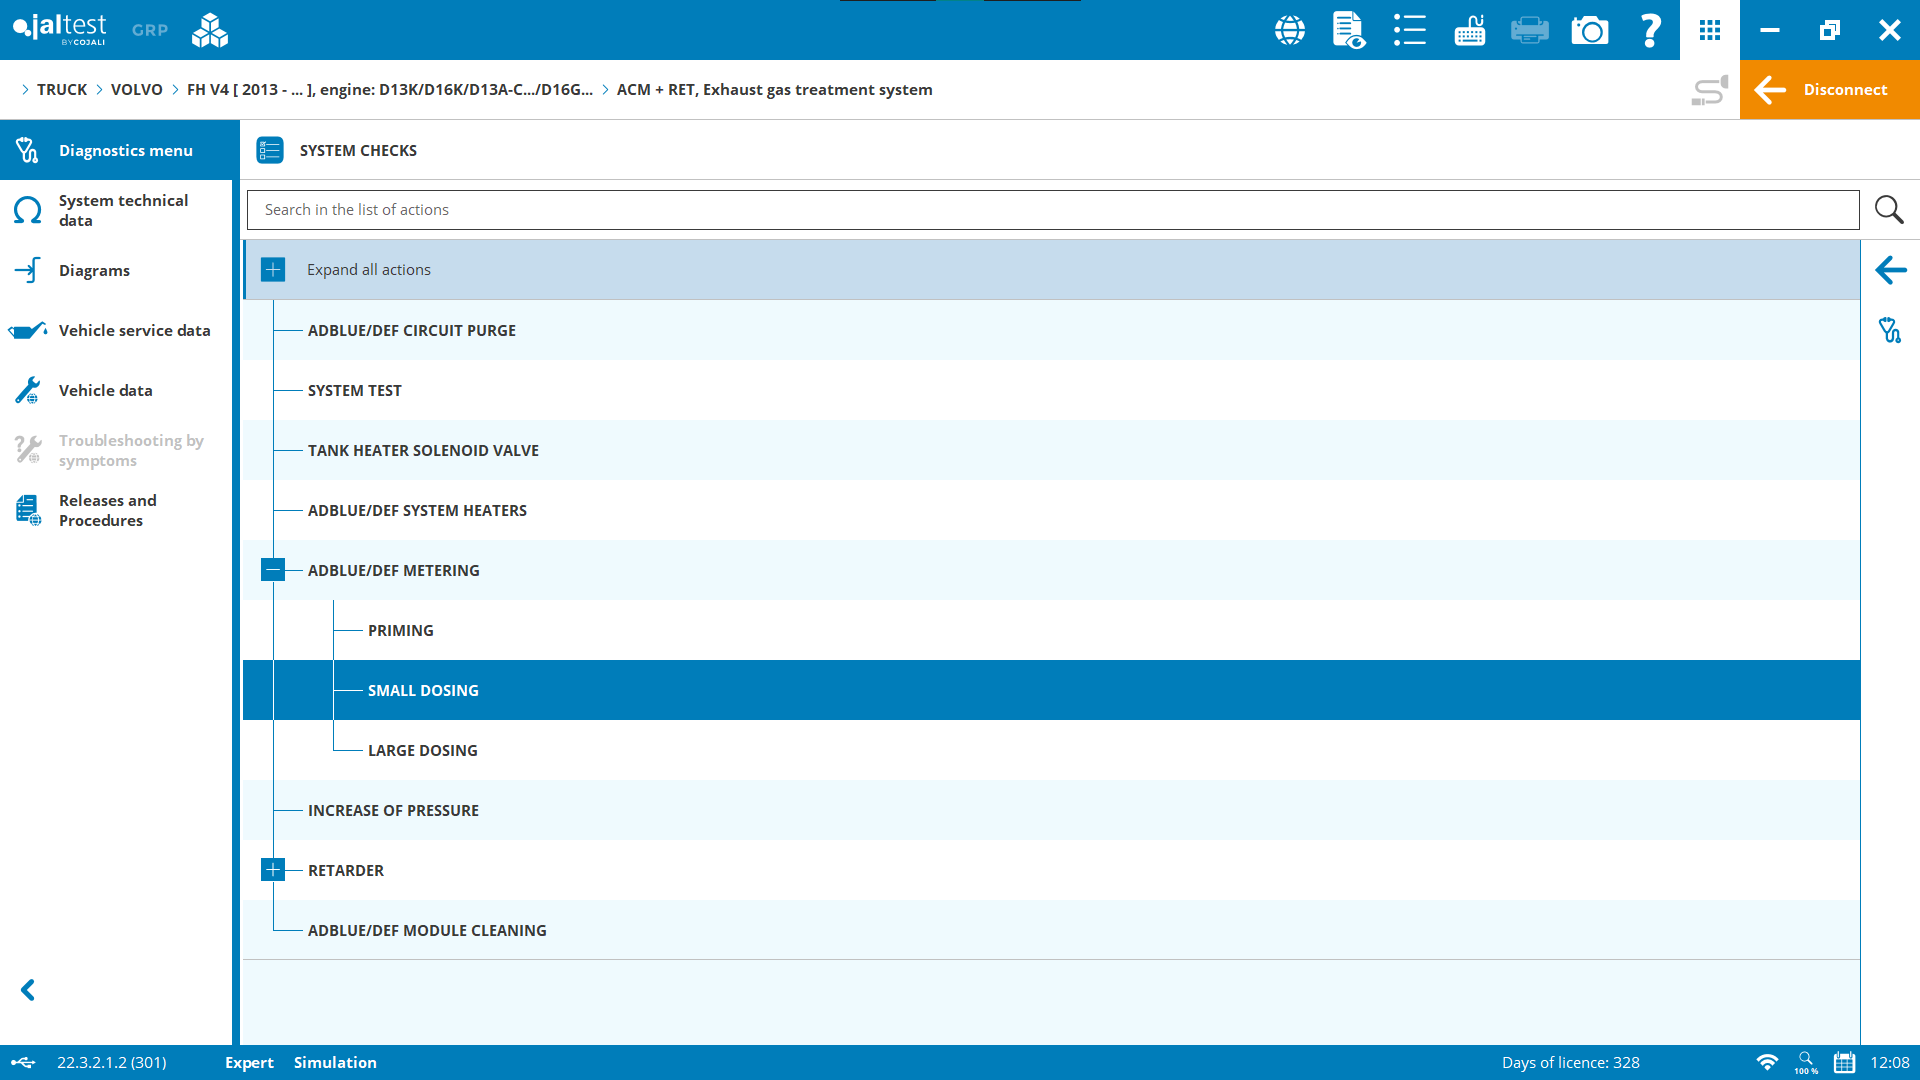The image size is (1920, 1080).
Task: Click the search magnifier icon
Action: click(x=1889, y=209)
